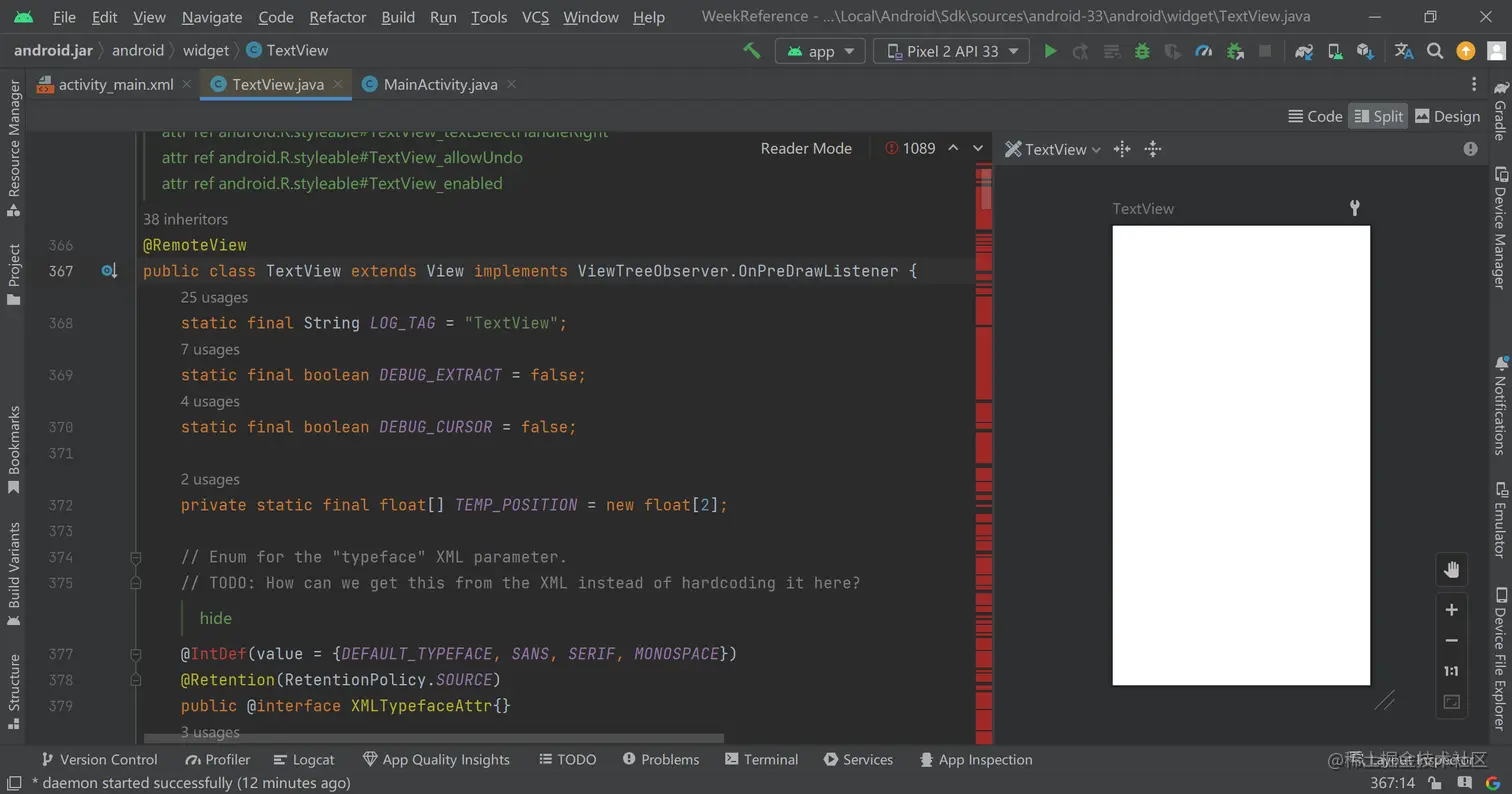The image size is (1512, 794).
Task: Click the Apply Code Changes icon
Action: click(1111, 51)
